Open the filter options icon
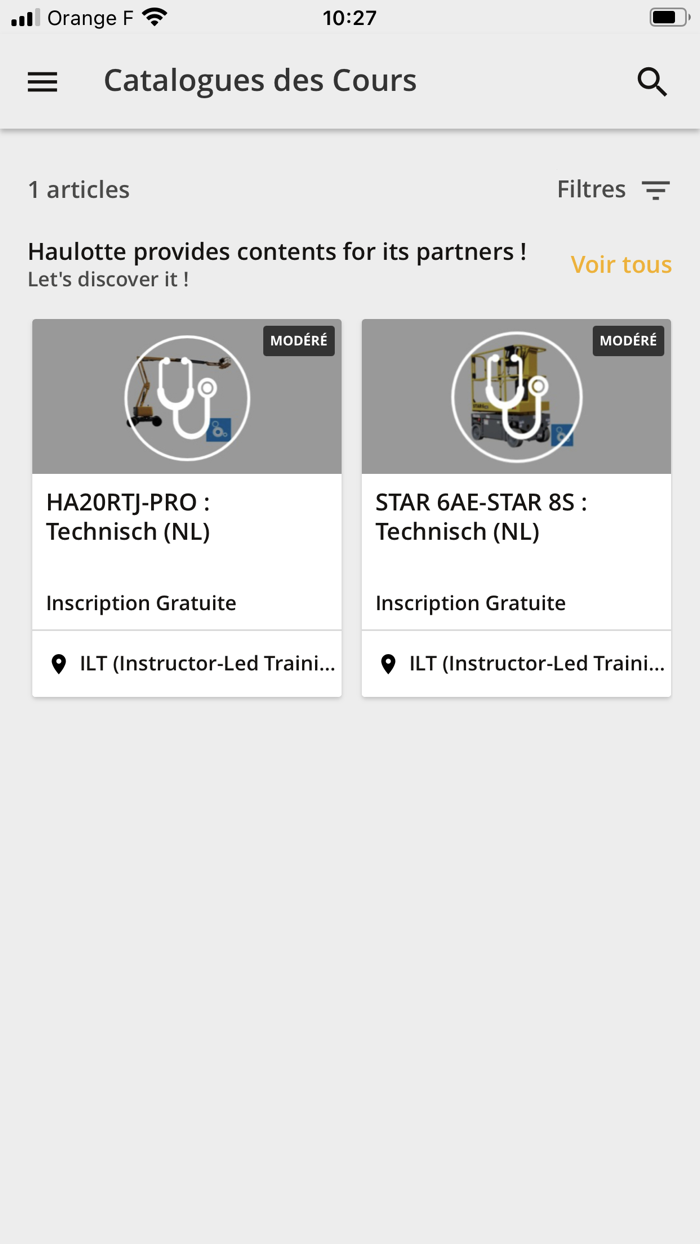700x1244 pixels. pos(656,190)
